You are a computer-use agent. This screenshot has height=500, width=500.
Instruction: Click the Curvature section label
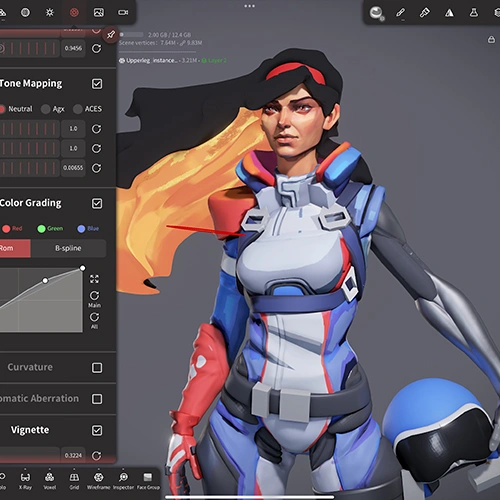(30, 367)
